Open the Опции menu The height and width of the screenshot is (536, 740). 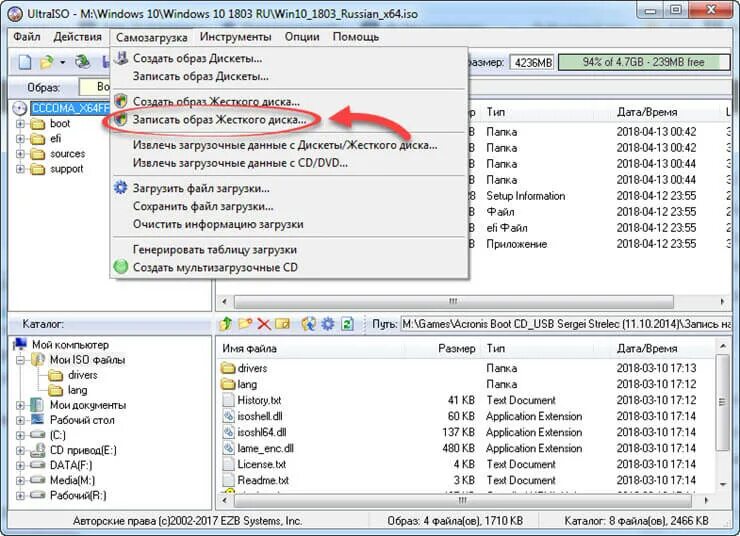coord(302,37)
